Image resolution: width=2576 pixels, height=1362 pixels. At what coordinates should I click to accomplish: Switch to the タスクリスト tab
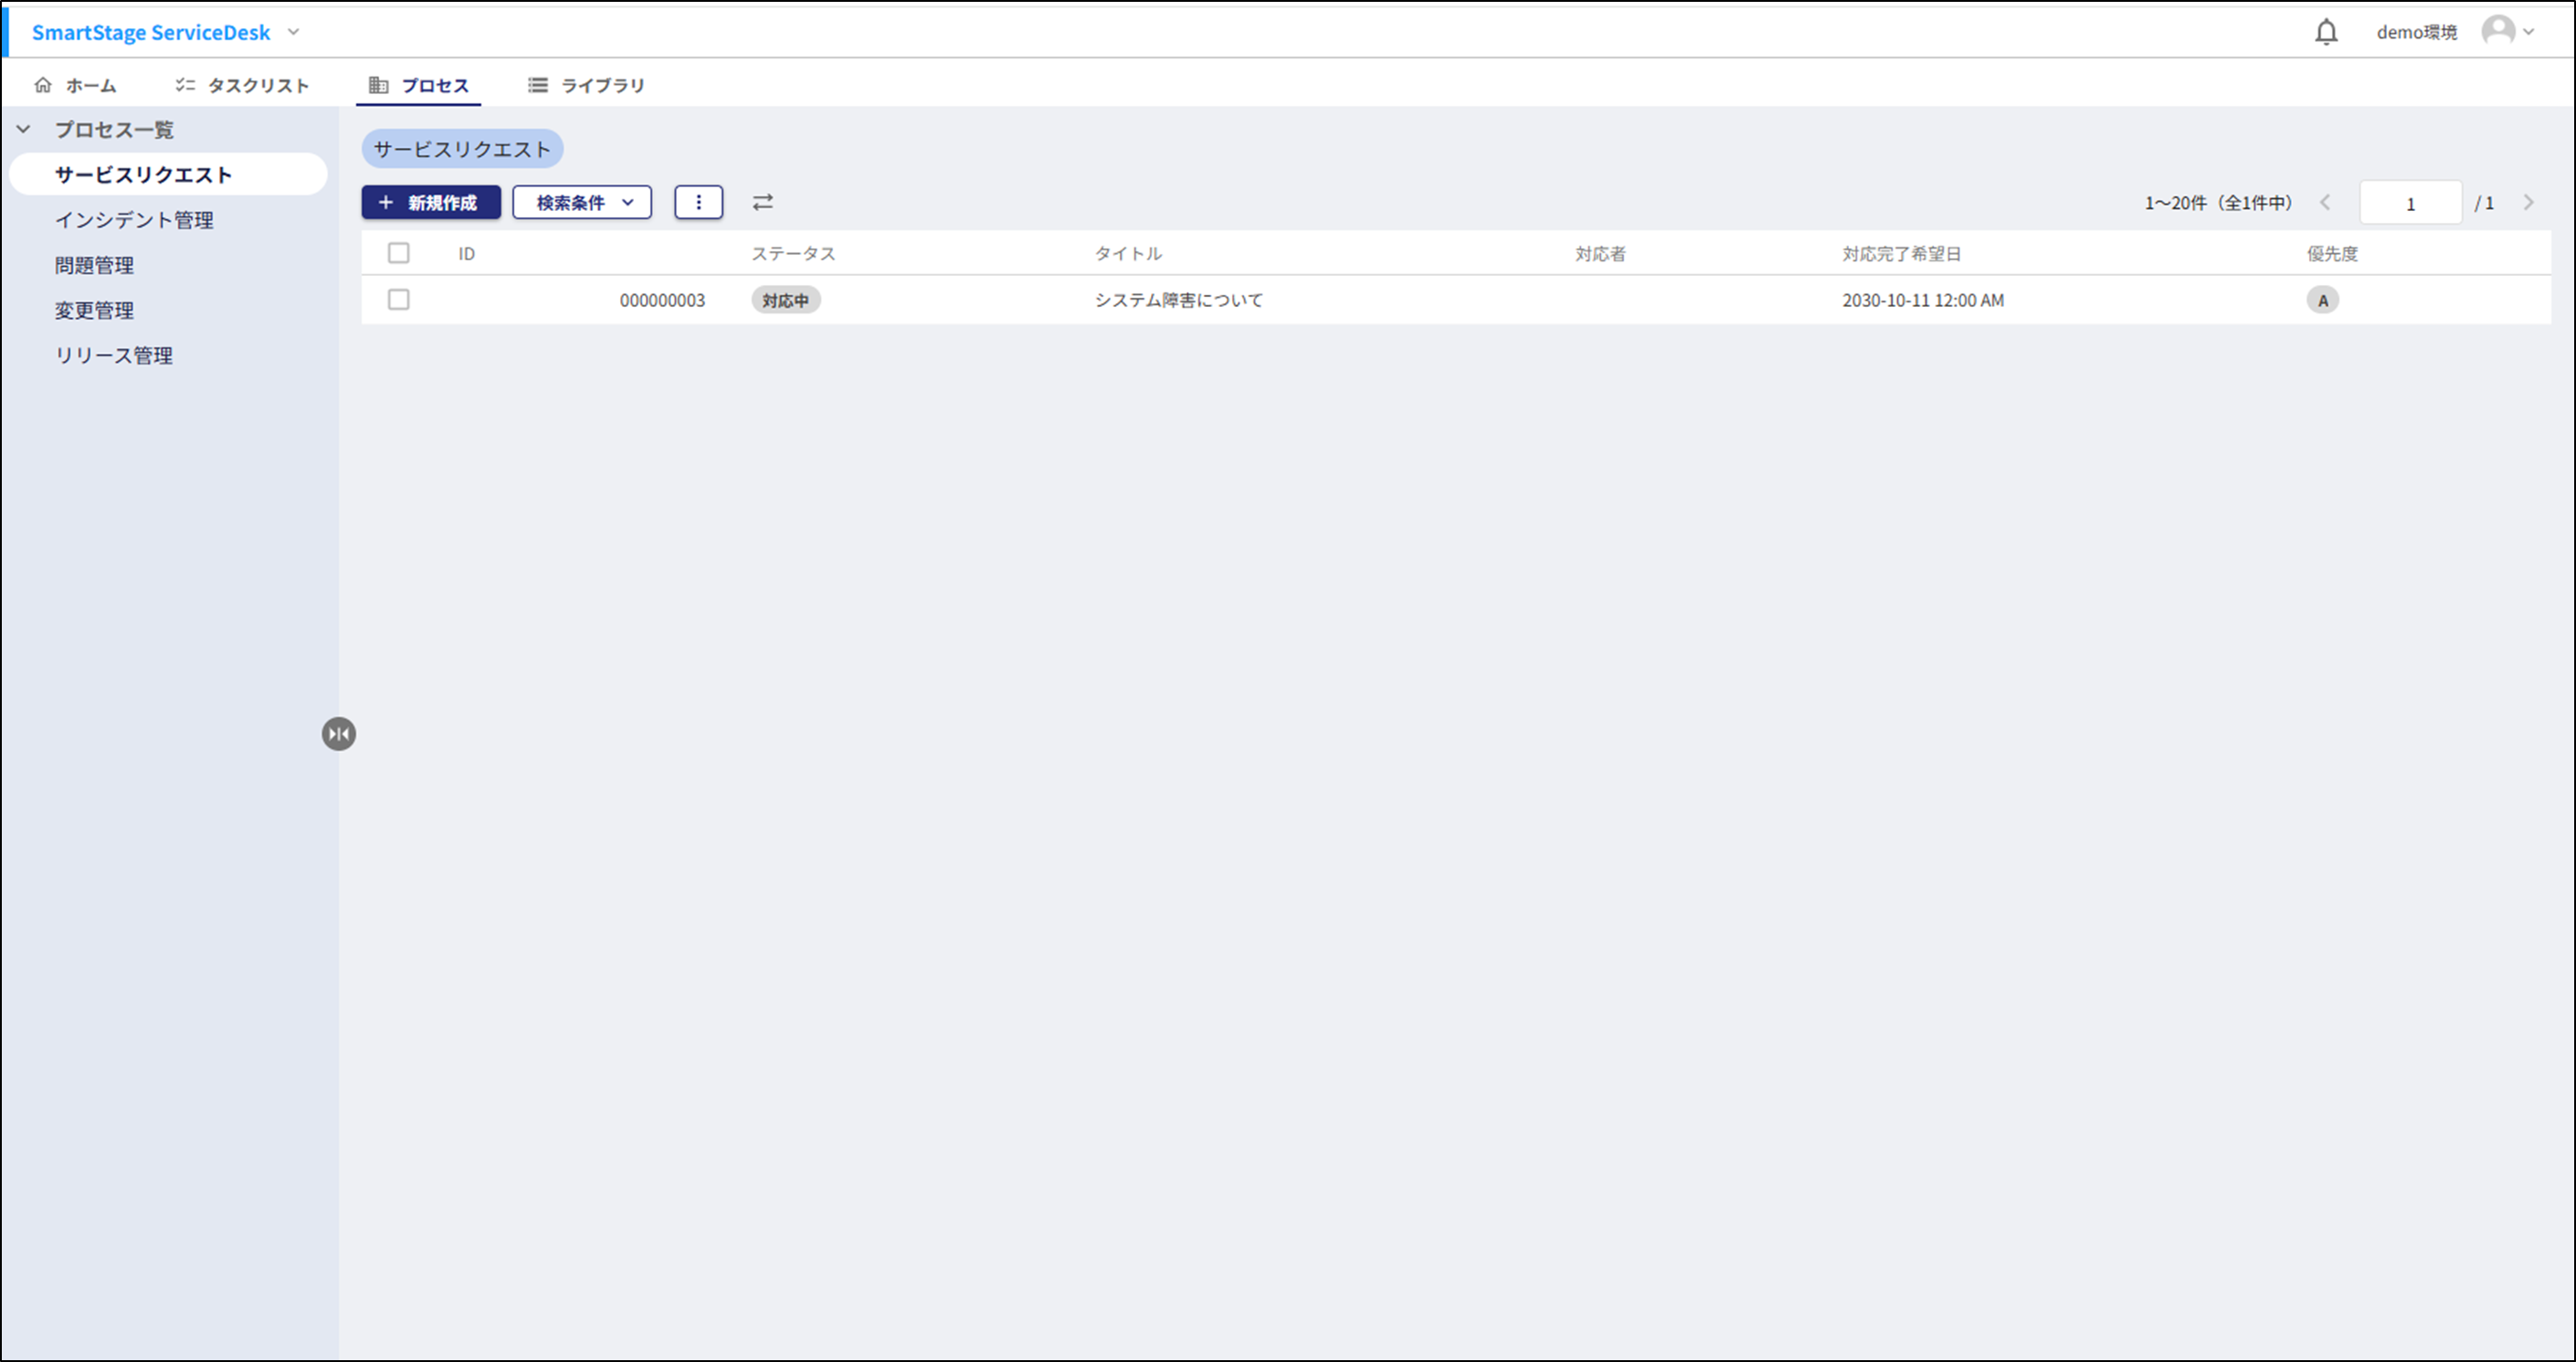(242, 85)
